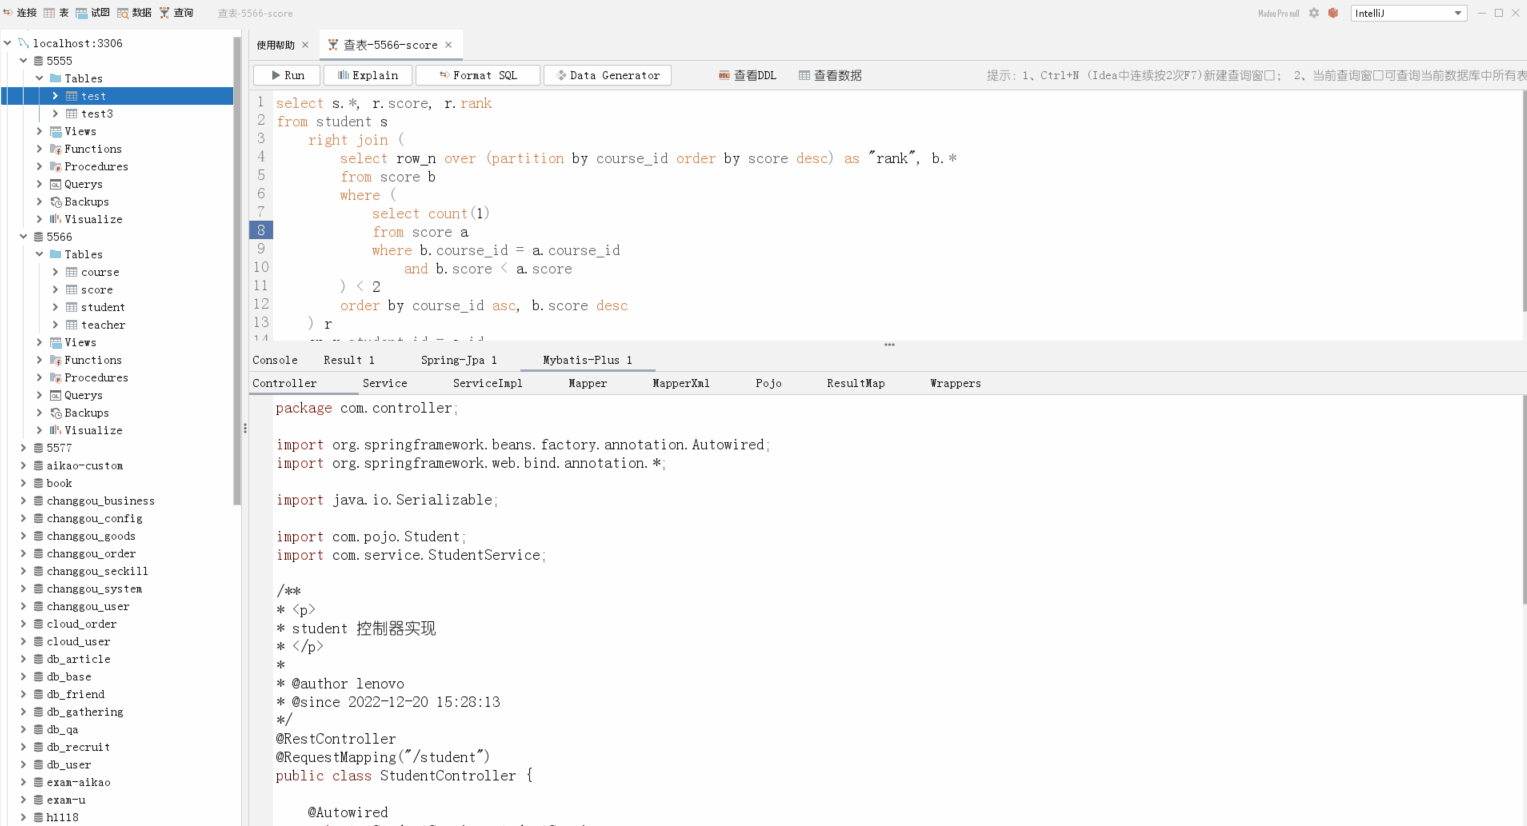Viewport: 1527px width, 826px height.
Task: Run the SQL query
Action: (x=287, y=75)
